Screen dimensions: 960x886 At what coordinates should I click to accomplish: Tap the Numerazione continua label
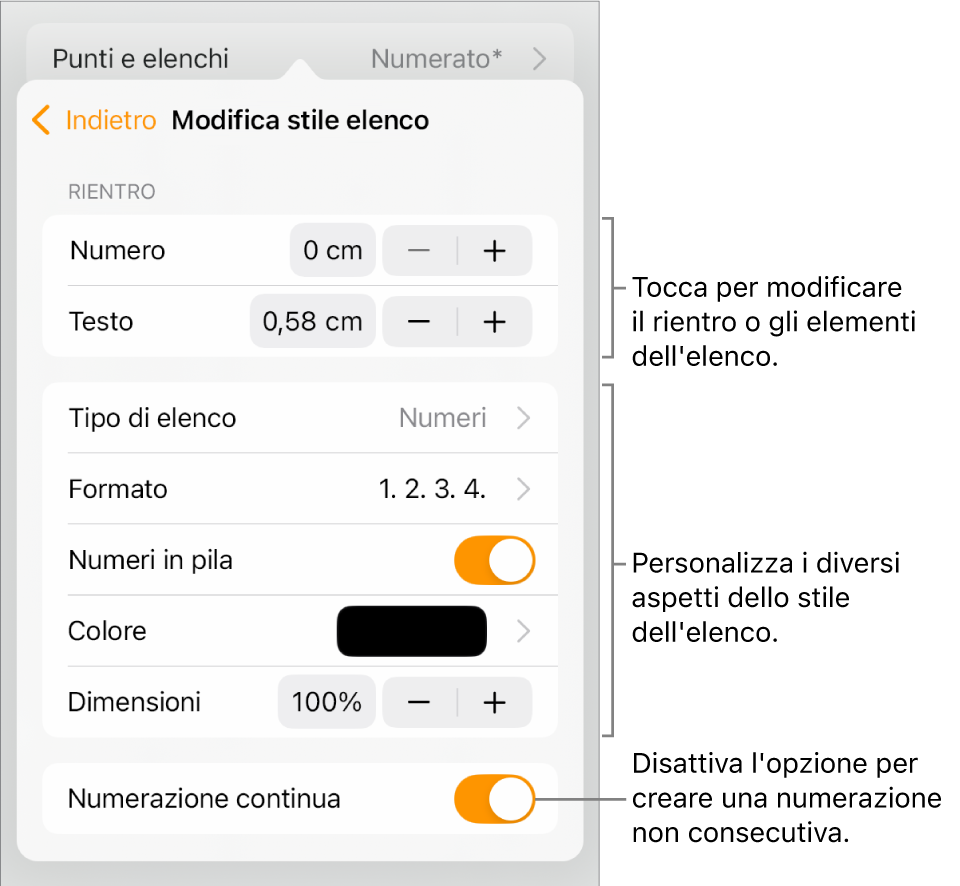coord(204,798)
